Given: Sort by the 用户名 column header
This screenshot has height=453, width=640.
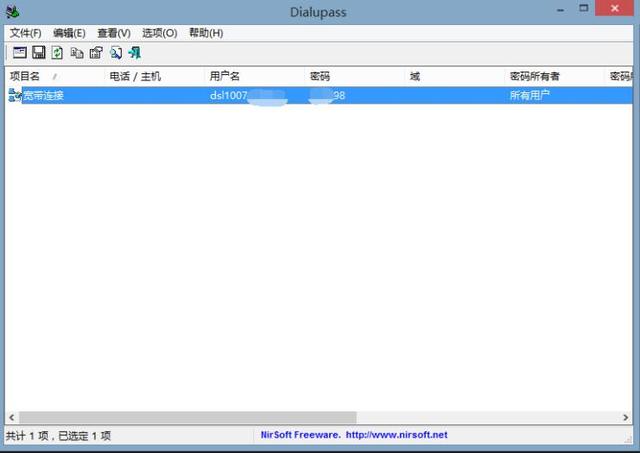Looking at the screenshot, I should point(224,76).
